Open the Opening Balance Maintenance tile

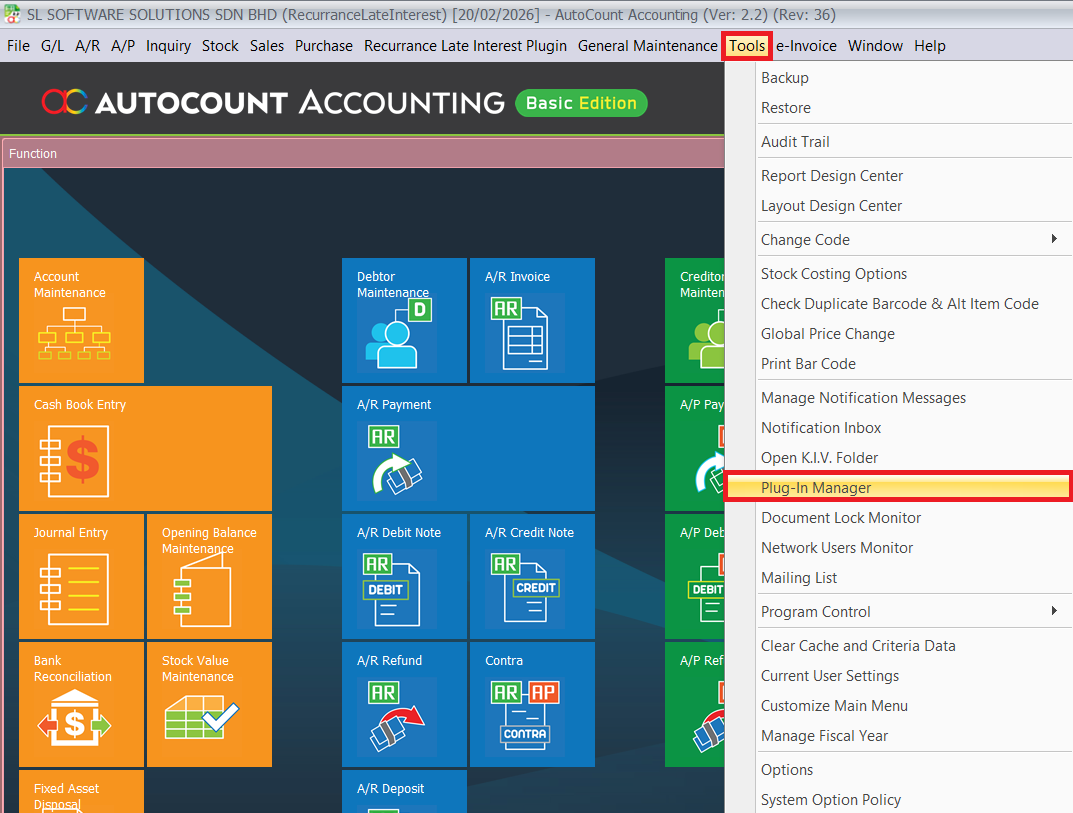(x=209, y=576)
